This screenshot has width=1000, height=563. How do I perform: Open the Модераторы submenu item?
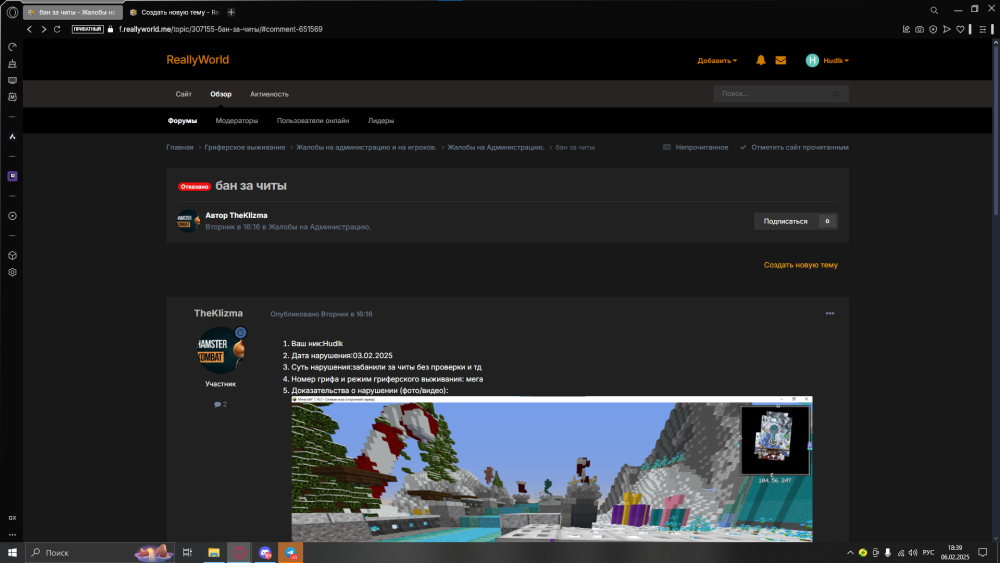point(237,121)
